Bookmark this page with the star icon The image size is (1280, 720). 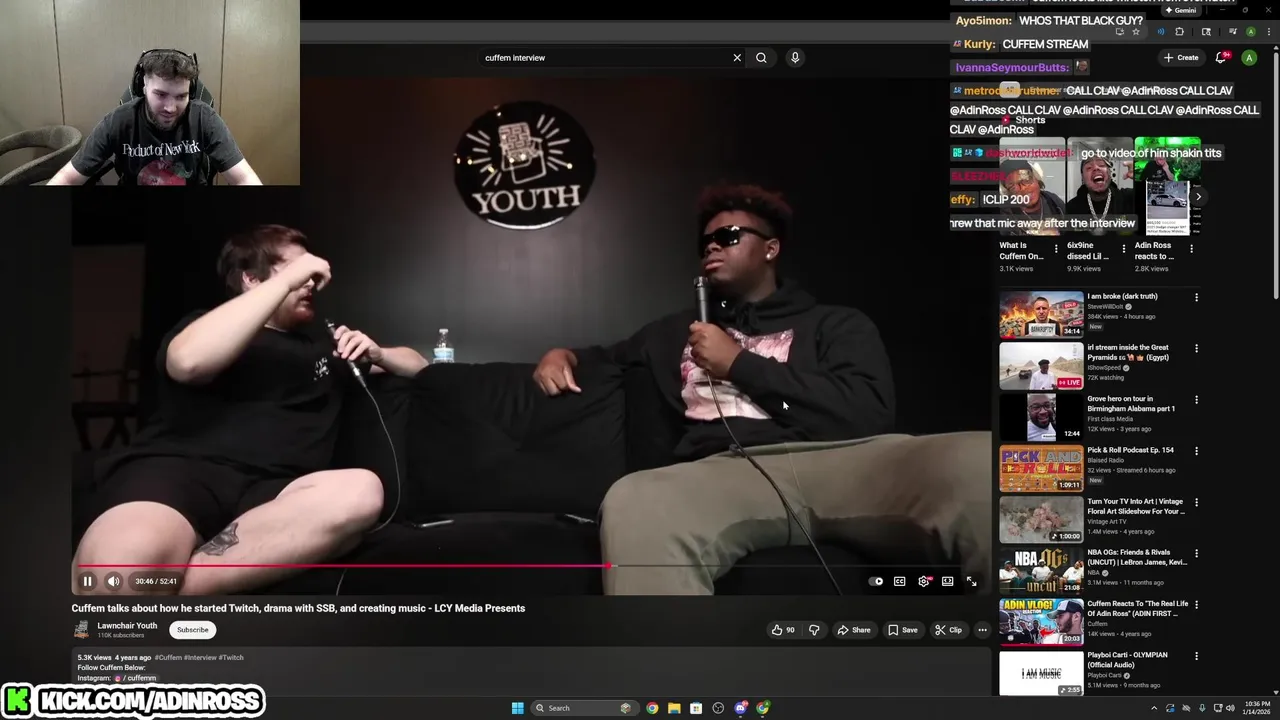[1135, 32]
